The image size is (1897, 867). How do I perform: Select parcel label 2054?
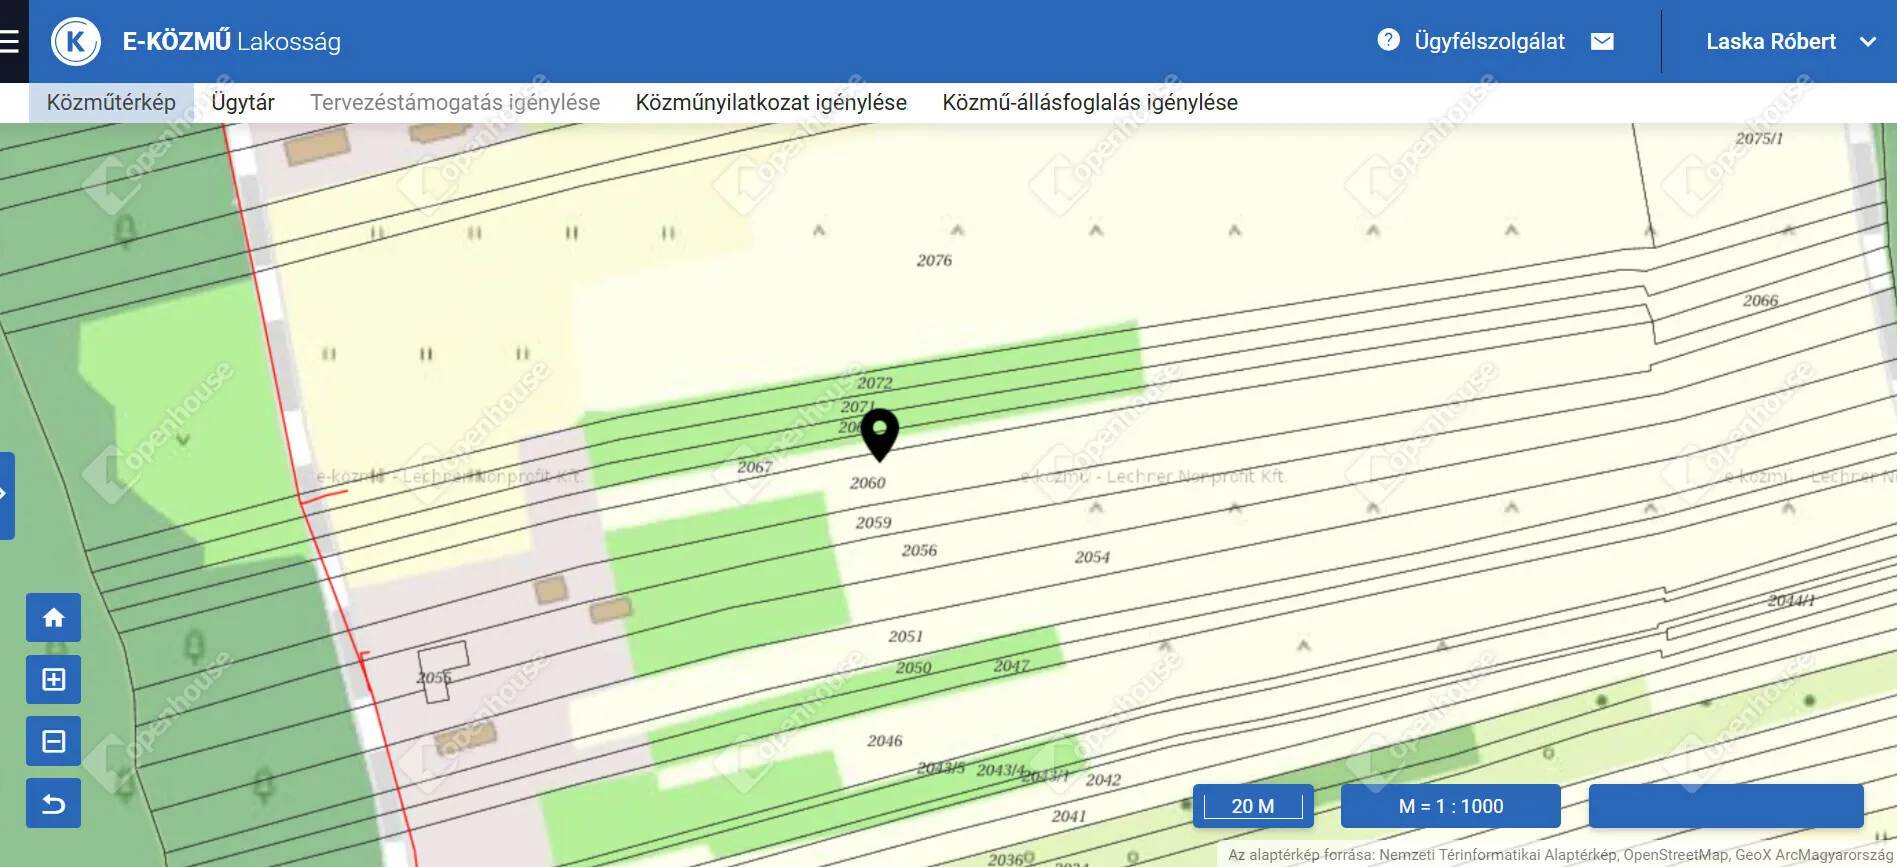coord(1092,557)
